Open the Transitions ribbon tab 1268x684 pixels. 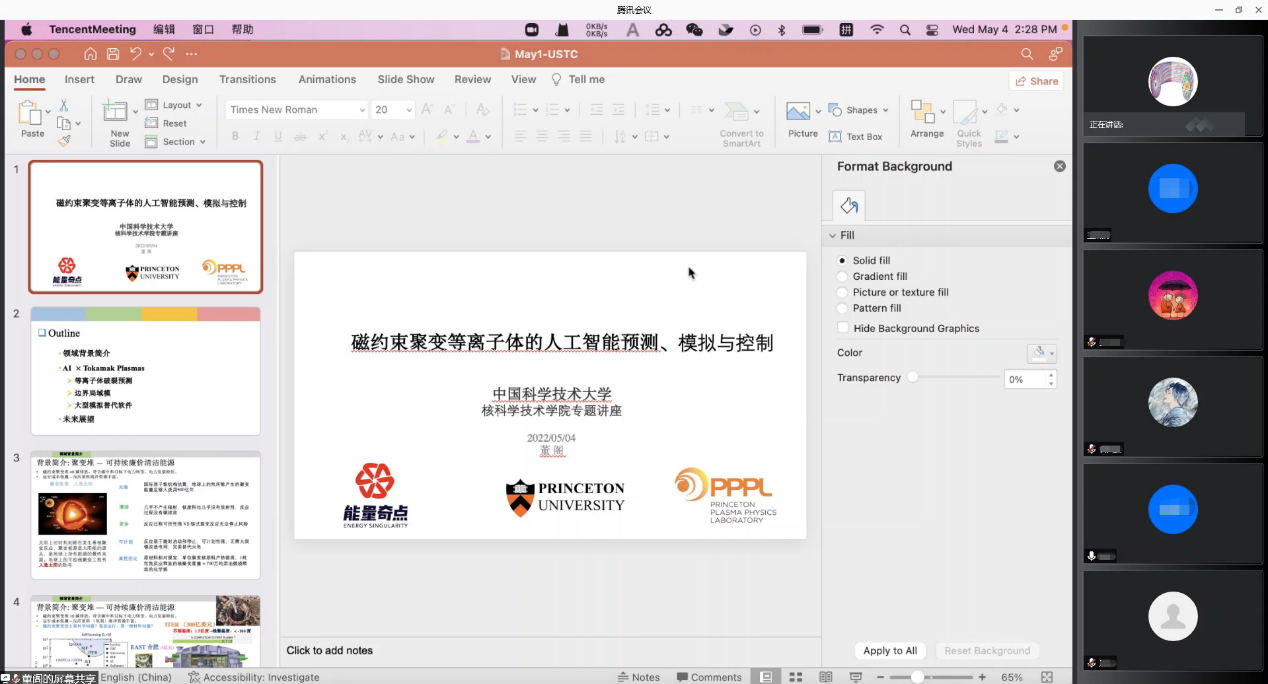tap(247, 79)
